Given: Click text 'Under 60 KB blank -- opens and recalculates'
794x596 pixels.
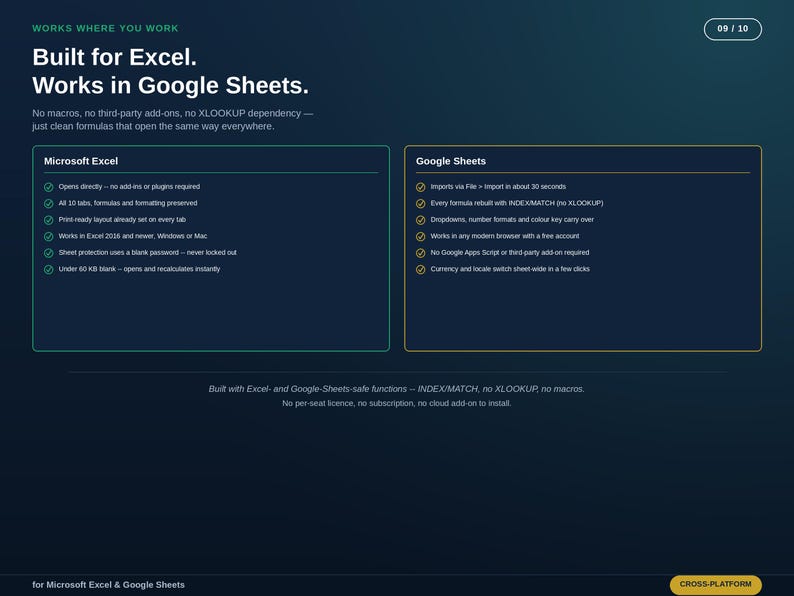Looking at the screenshot, I should [x=139, y=269].
